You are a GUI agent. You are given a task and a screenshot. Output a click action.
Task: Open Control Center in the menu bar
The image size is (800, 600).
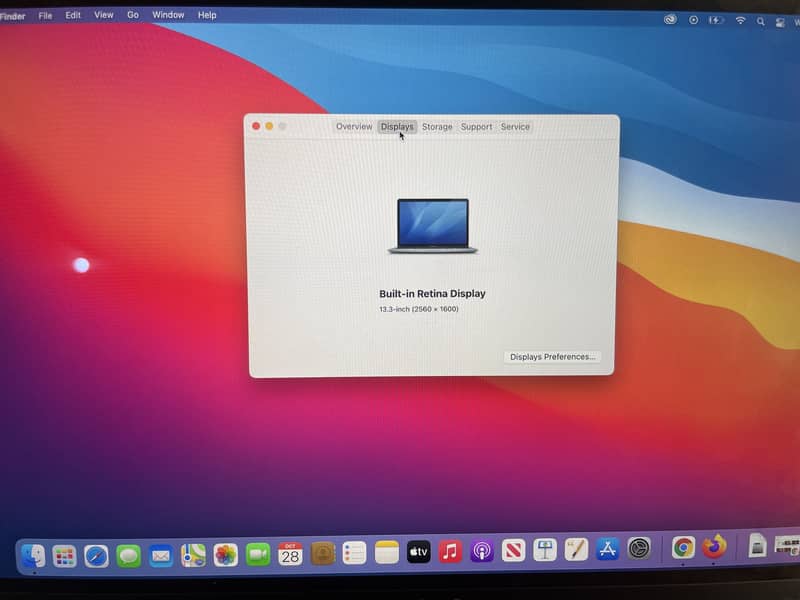[x=780, y=22]
